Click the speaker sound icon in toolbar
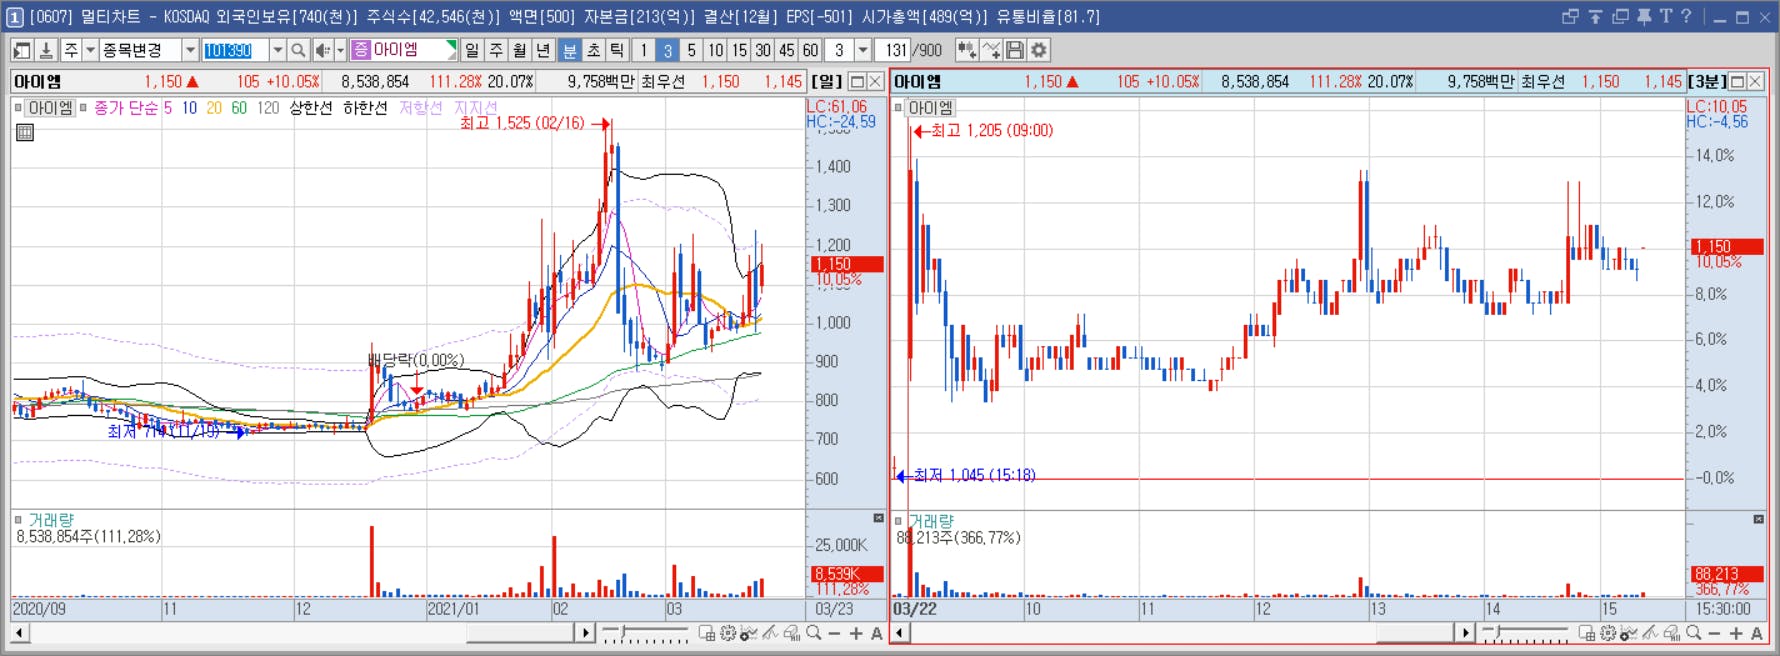This screenshot has height=656, width=1780. tap(323, 50)
